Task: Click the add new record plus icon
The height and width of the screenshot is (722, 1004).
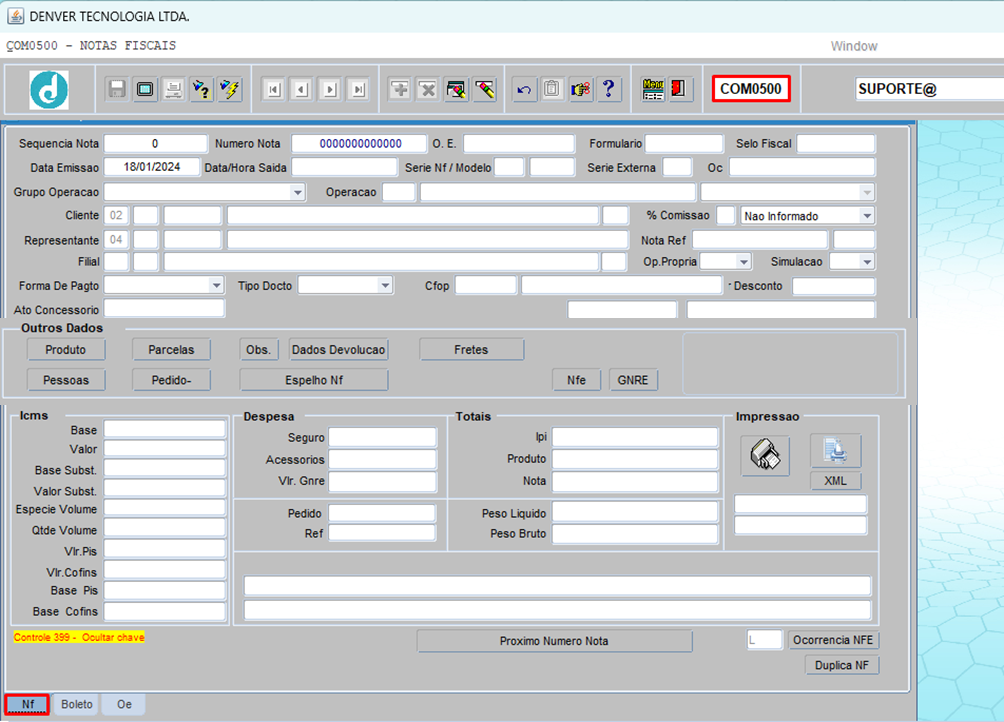Action: tap(399, 89)
